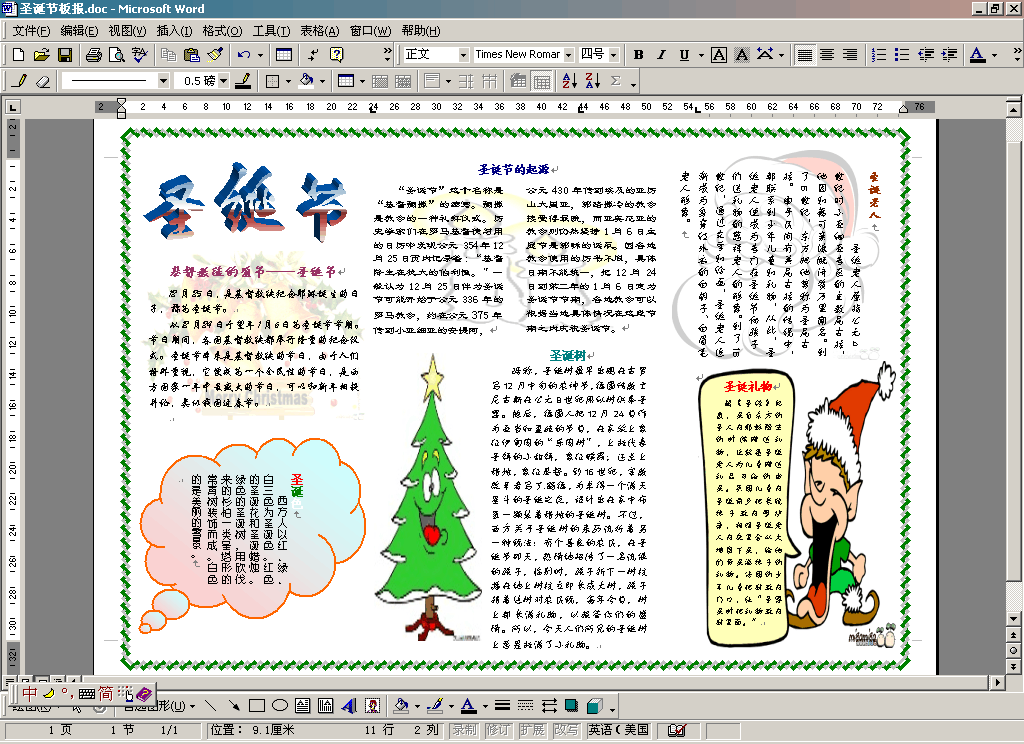Expand the Times New Roman font list
1024x744 pixels.
[x=569, y=54]
